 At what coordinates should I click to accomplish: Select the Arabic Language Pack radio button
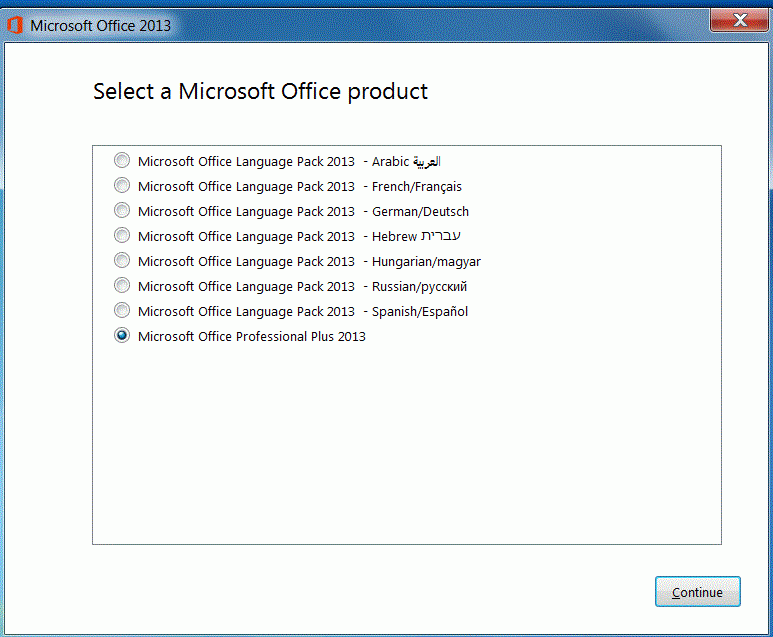pos(122,160)
